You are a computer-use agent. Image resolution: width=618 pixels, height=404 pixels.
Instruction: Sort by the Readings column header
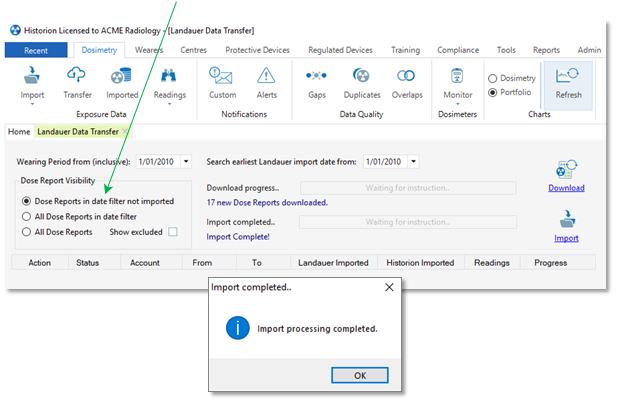tap(492, 263)
